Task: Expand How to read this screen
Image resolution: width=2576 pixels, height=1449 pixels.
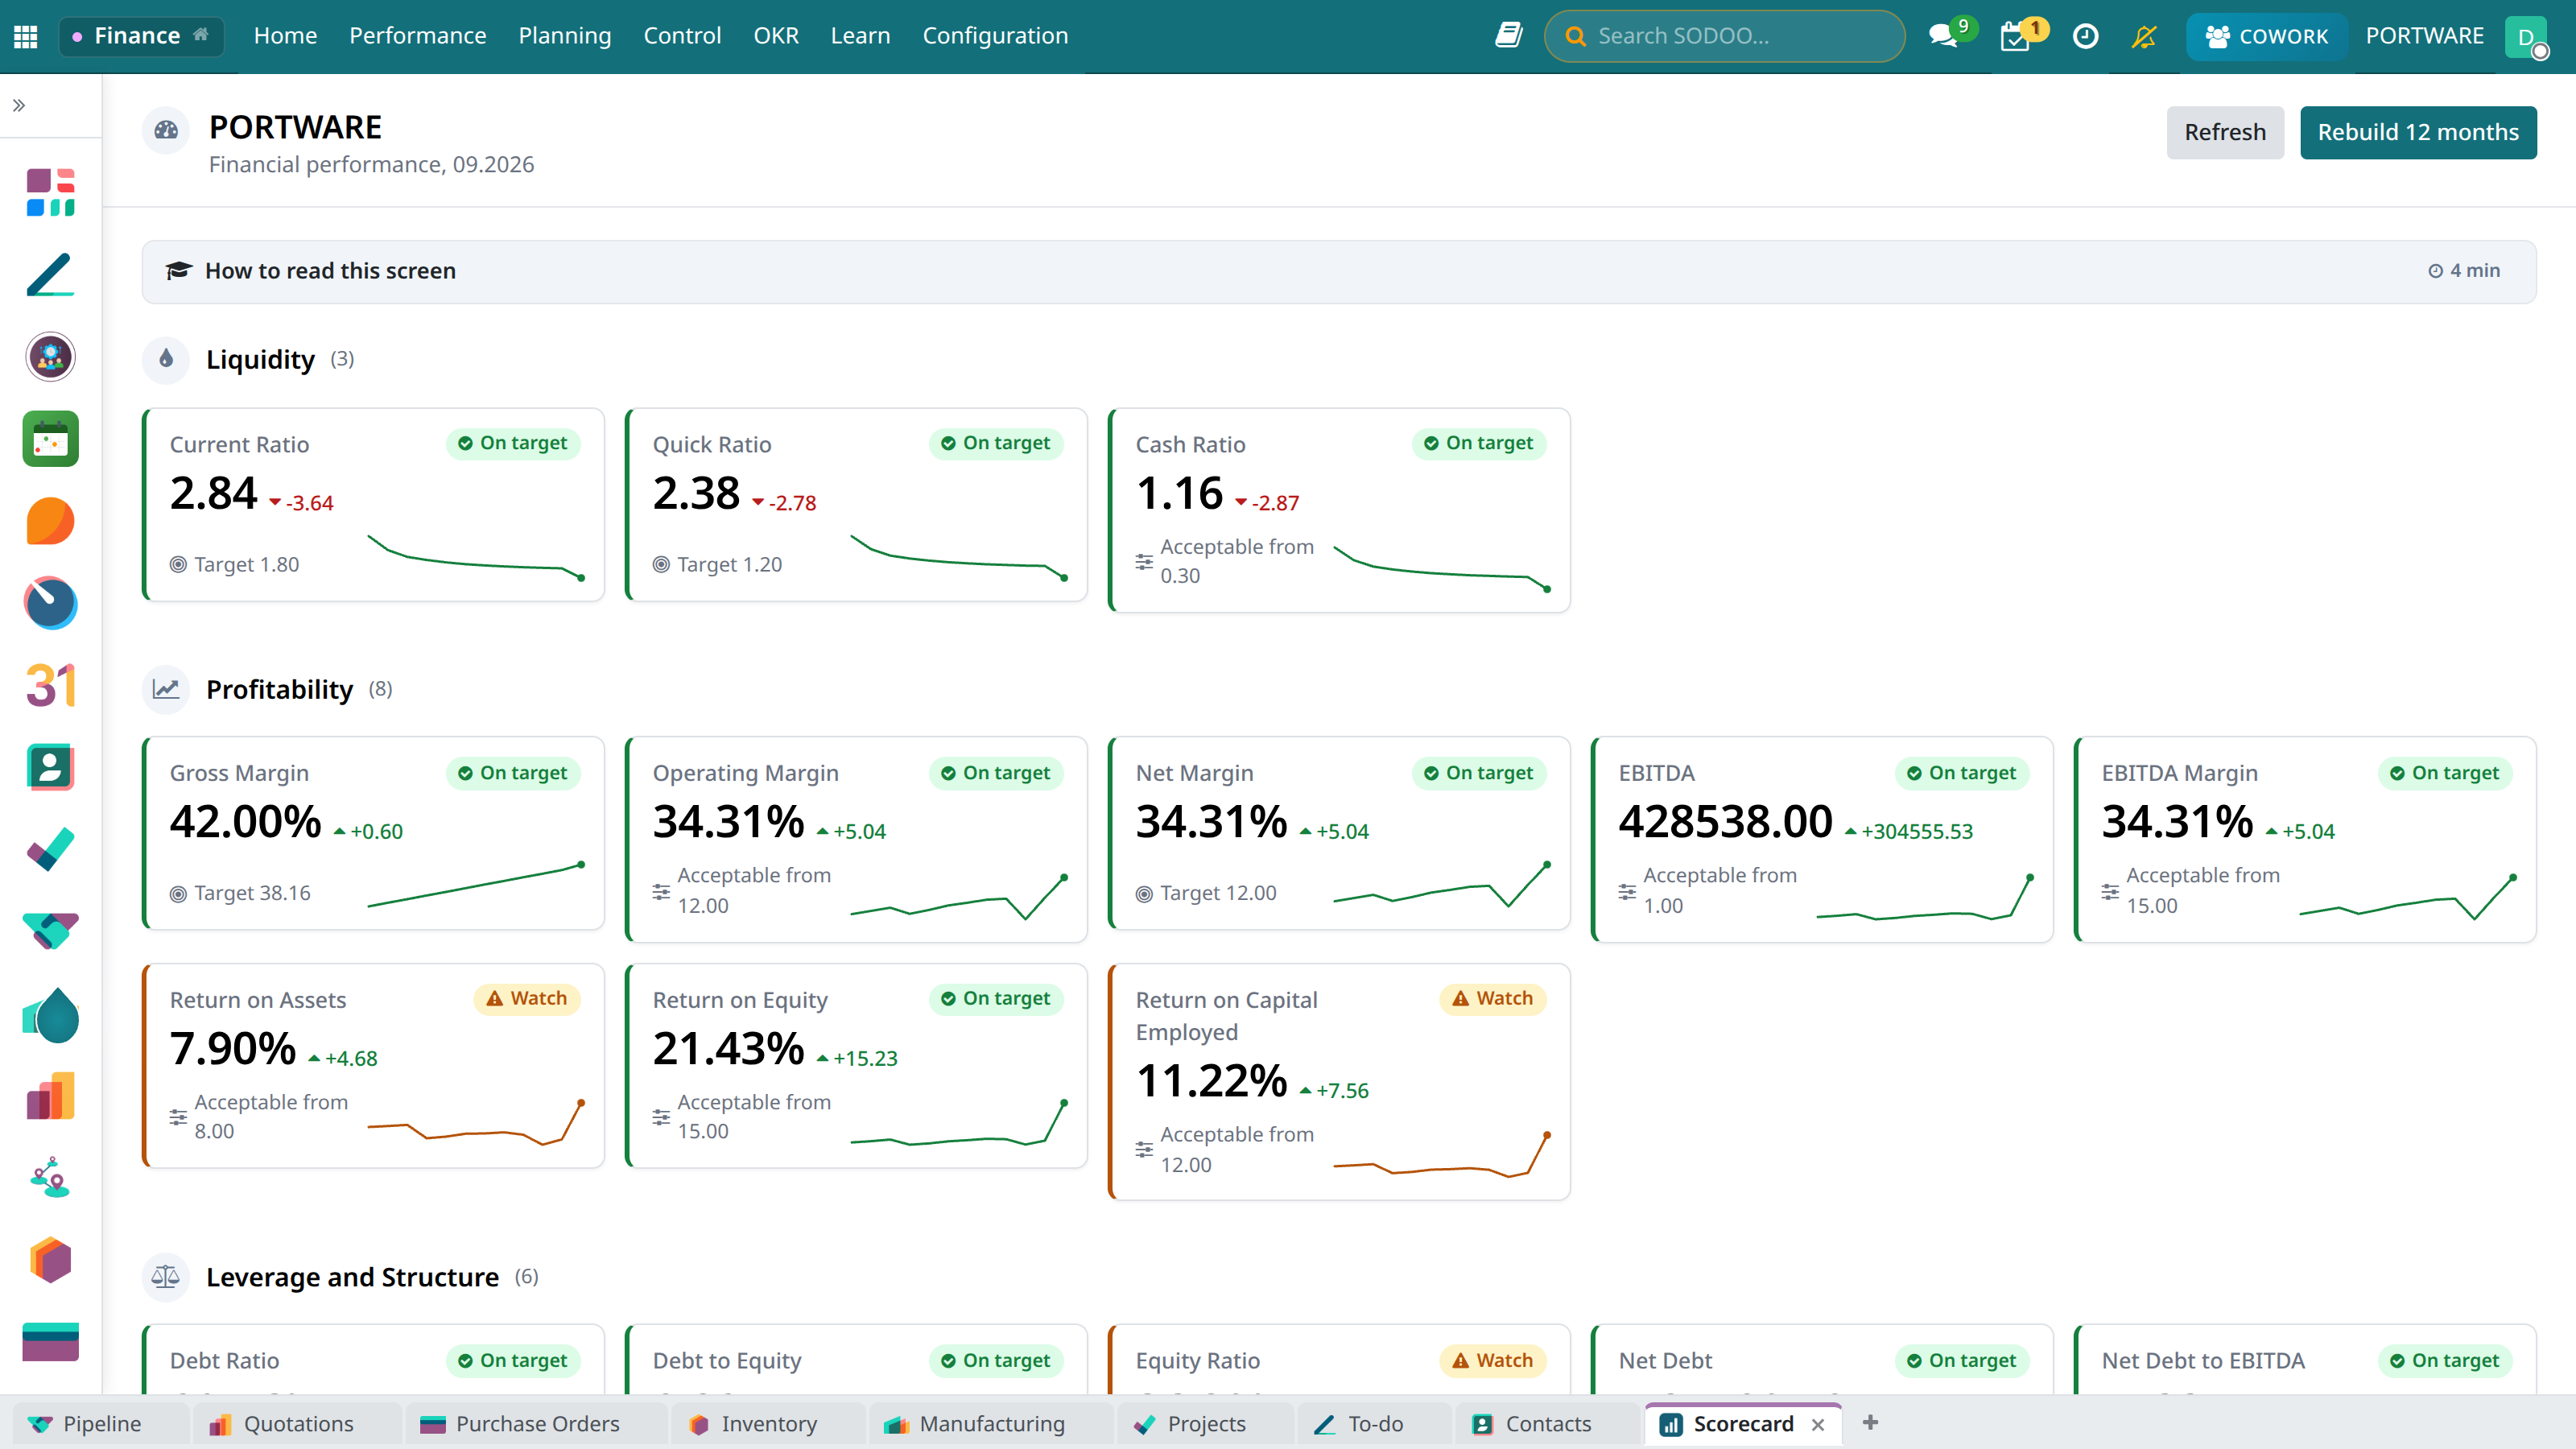Action: pos(1339,271)
